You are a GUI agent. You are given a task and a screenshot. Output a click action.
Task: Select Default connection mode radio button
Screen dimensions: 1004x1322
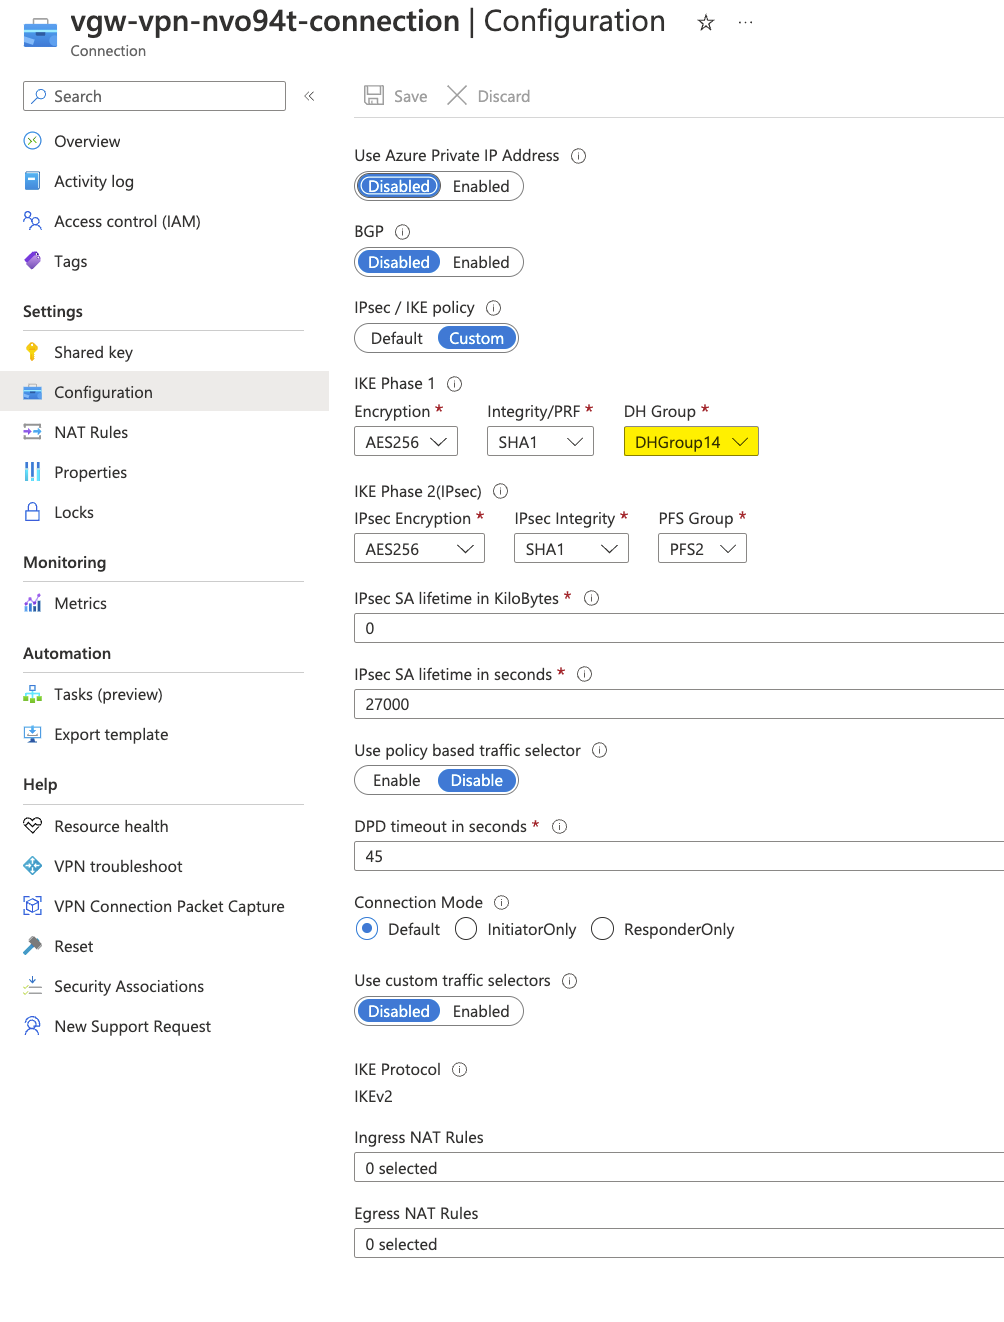(367, 929)
